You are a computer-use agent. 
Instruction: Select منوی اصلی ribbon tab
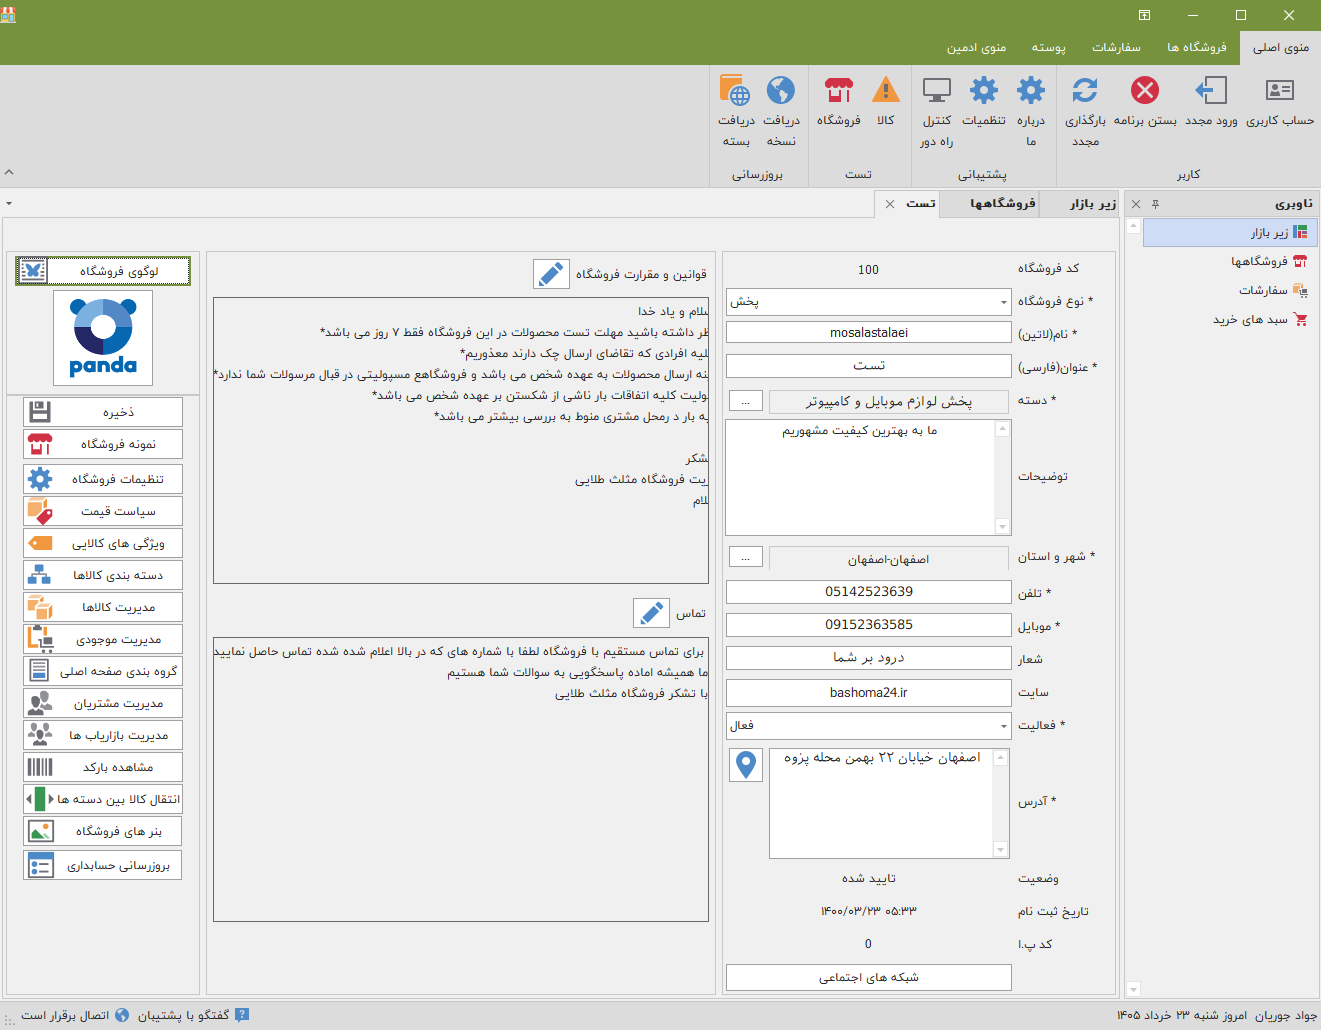pos(1281,47)
